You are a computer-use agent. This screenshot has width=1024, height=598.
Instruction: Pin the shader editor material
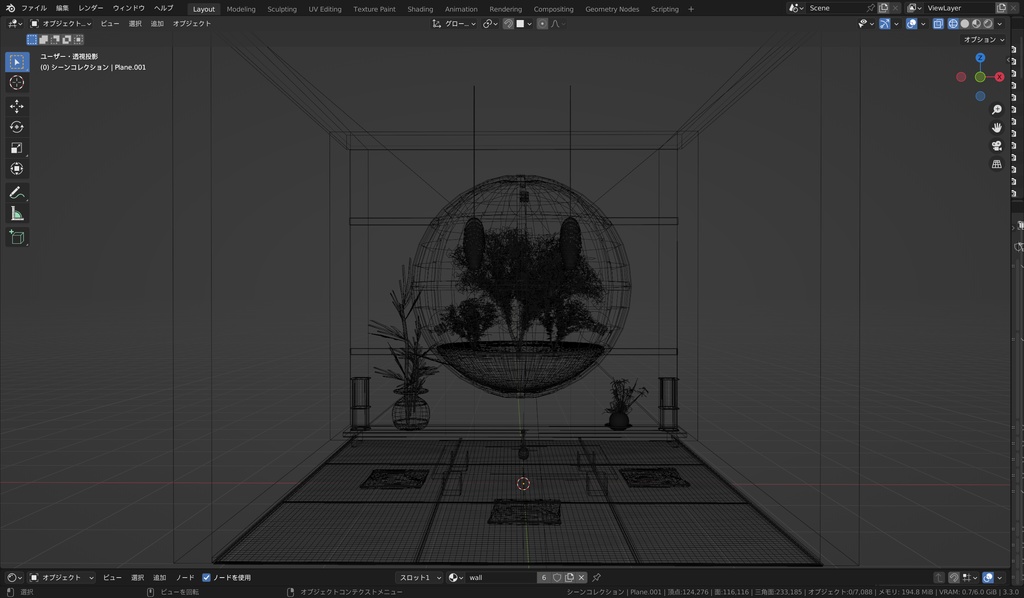tap(596, 577)
